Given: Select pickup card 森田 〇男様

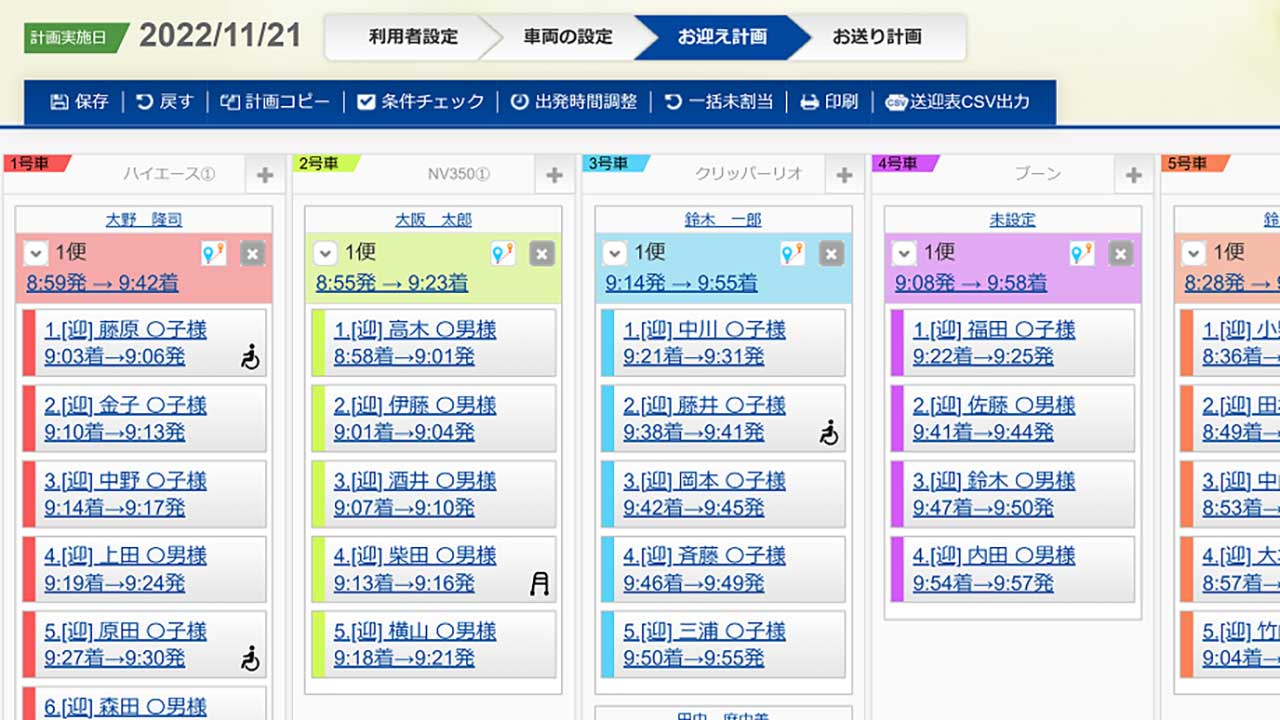Looking at the screenshot, I should [x=144, y=703].
